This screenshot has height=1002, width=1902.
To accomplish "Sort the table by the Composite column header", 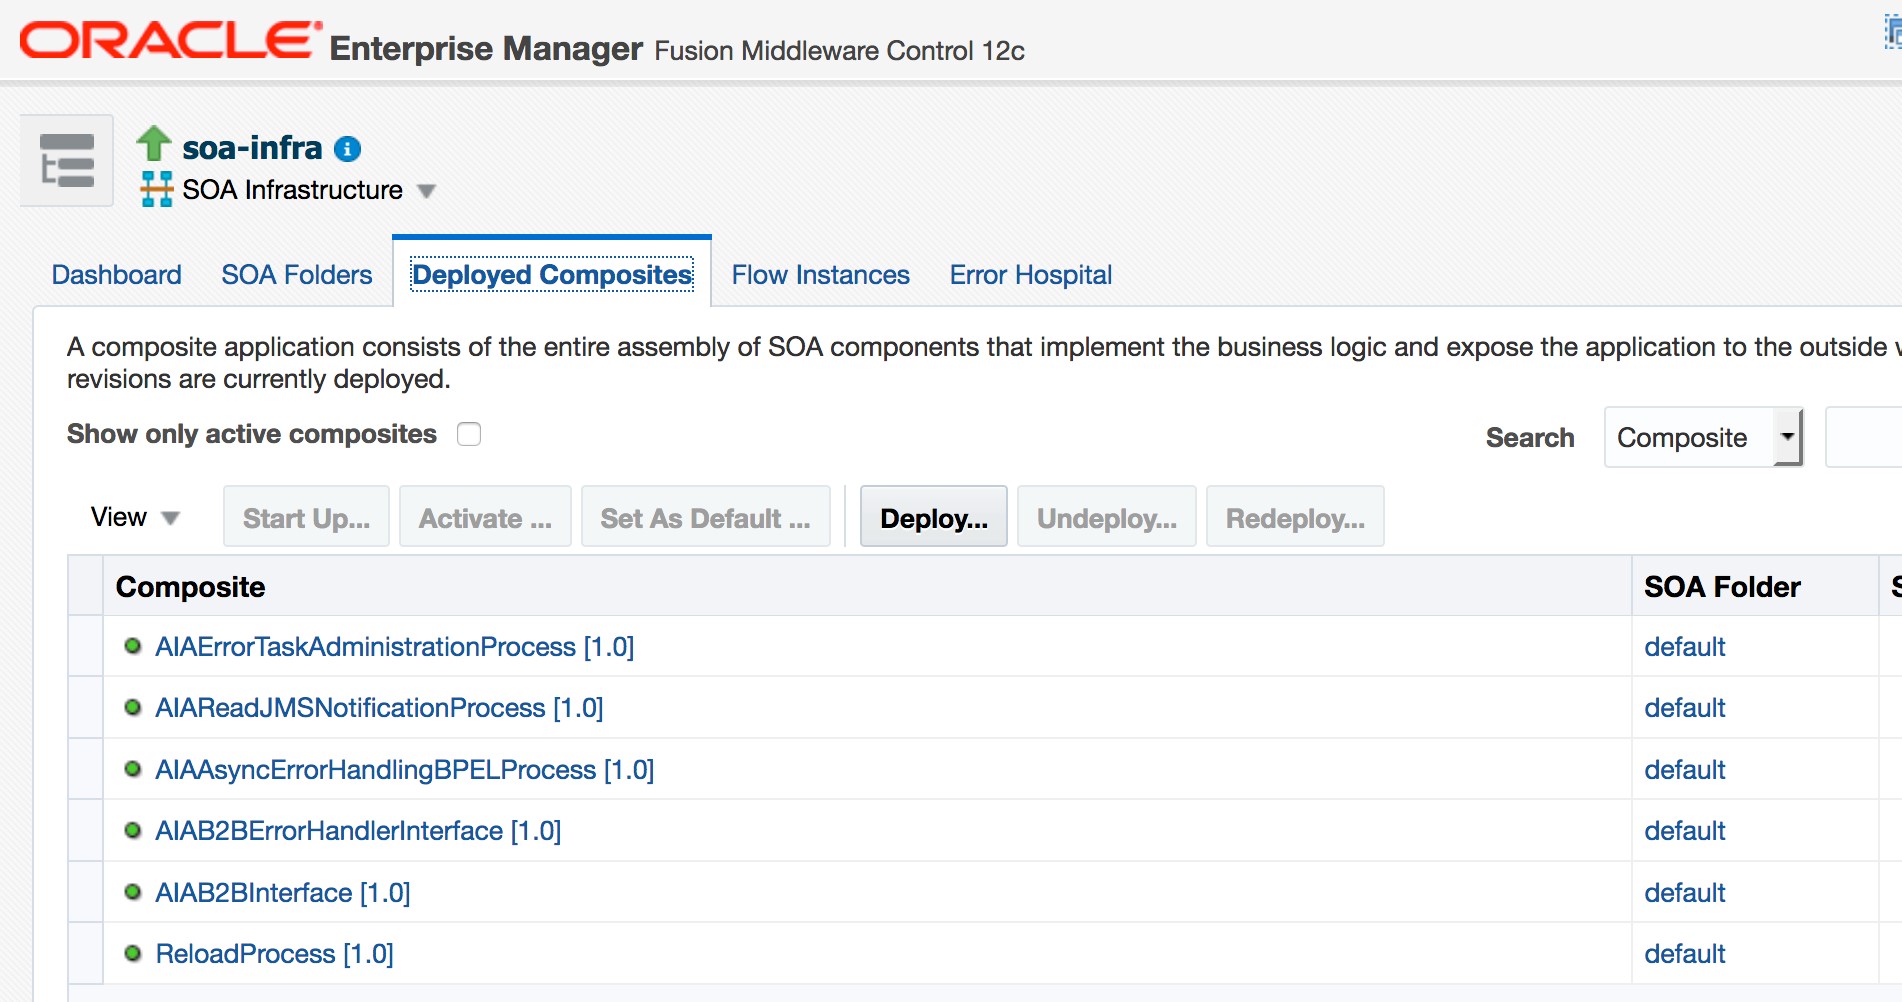I will point(190,586).
